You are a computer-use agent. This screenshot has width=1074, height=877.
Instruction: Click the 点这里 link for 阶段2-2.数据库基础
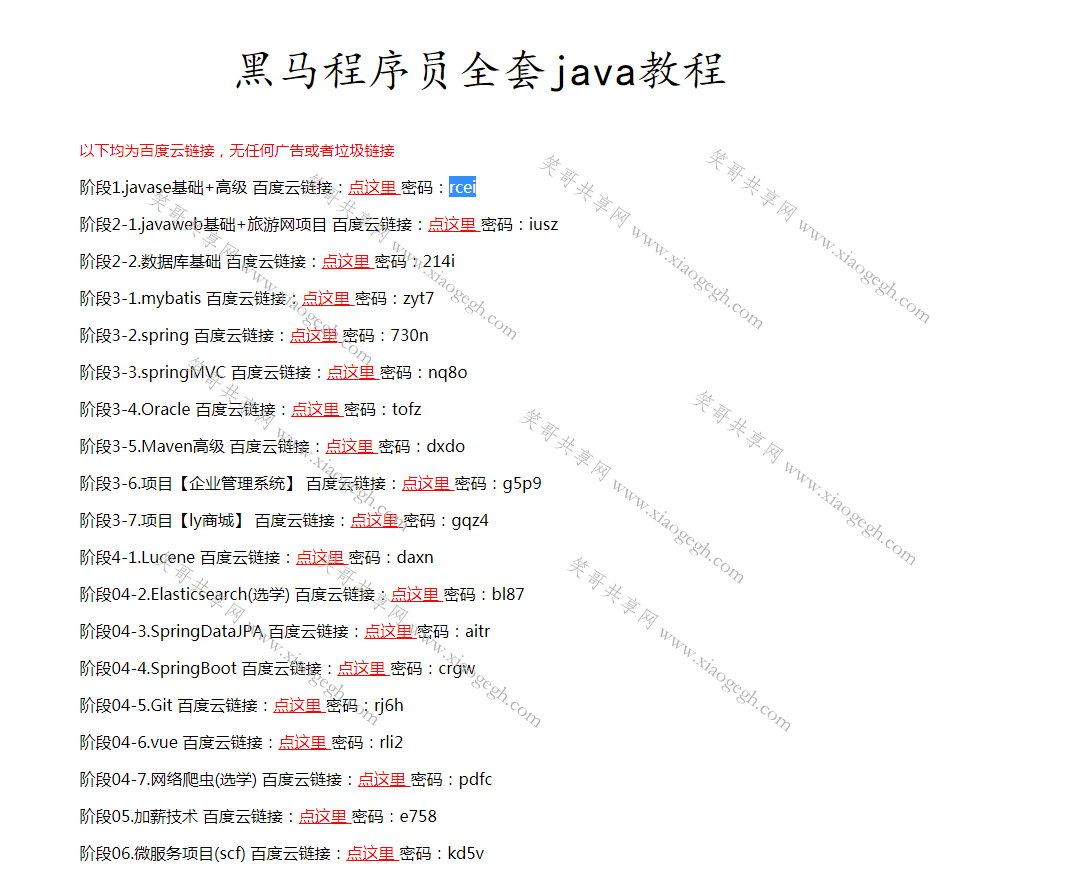tap(346, 261)
